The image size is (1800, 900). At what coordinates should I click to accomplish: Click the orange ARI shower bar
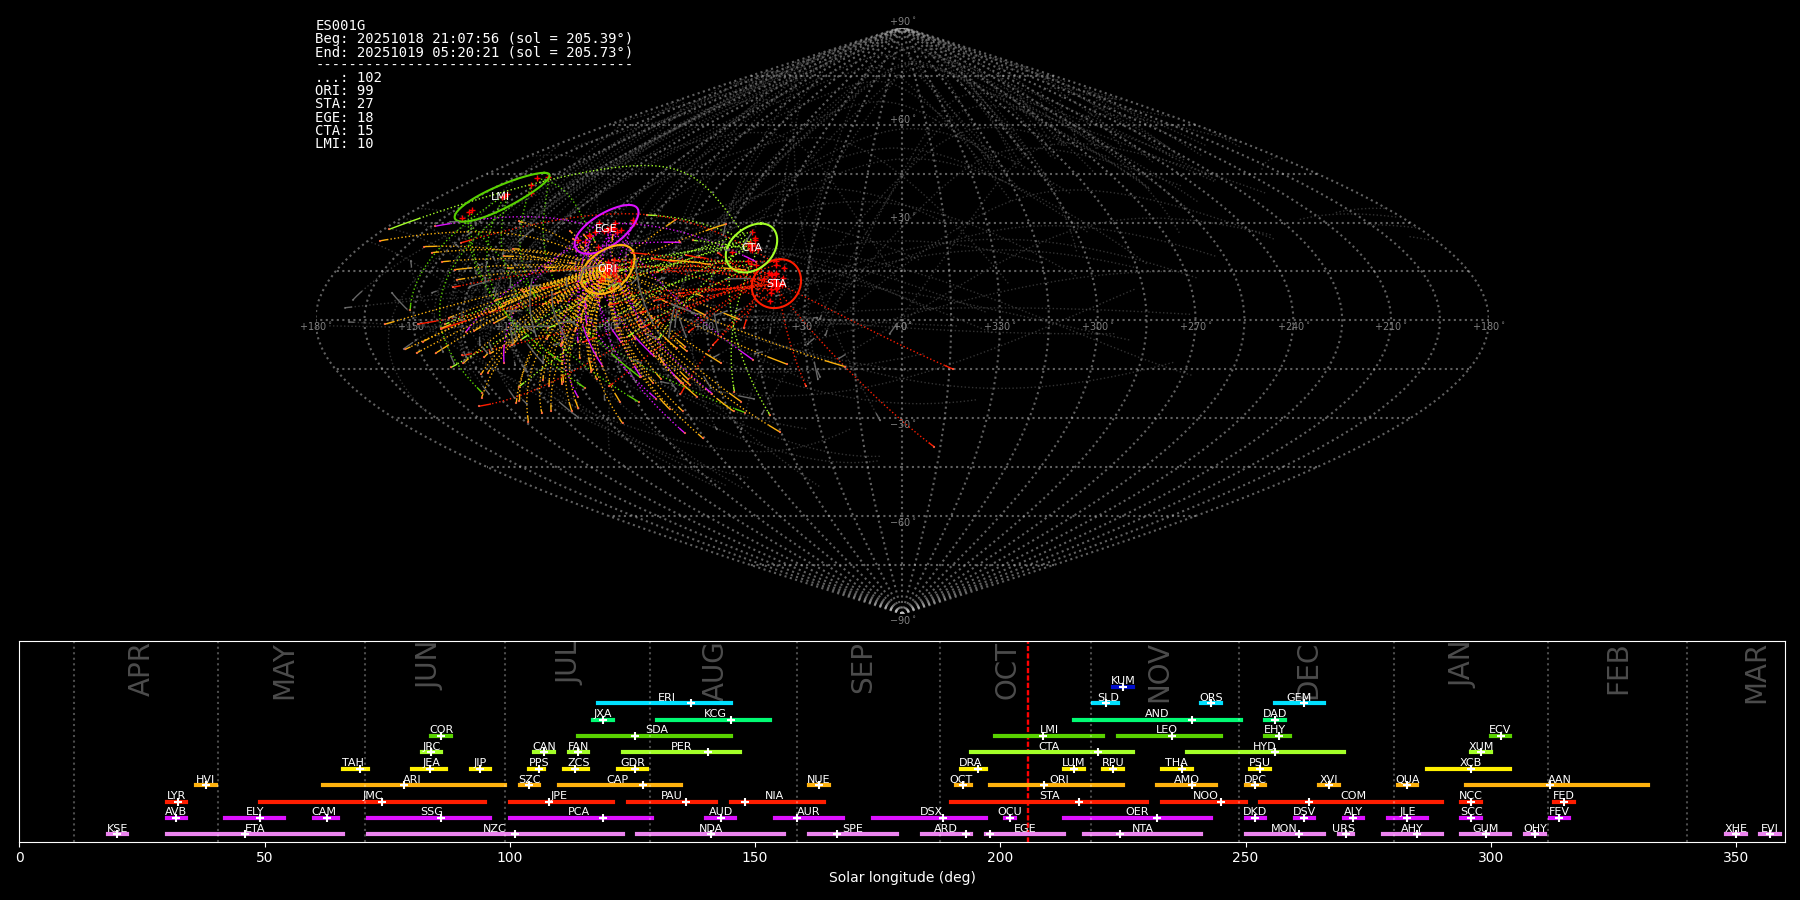click(414, 785)
